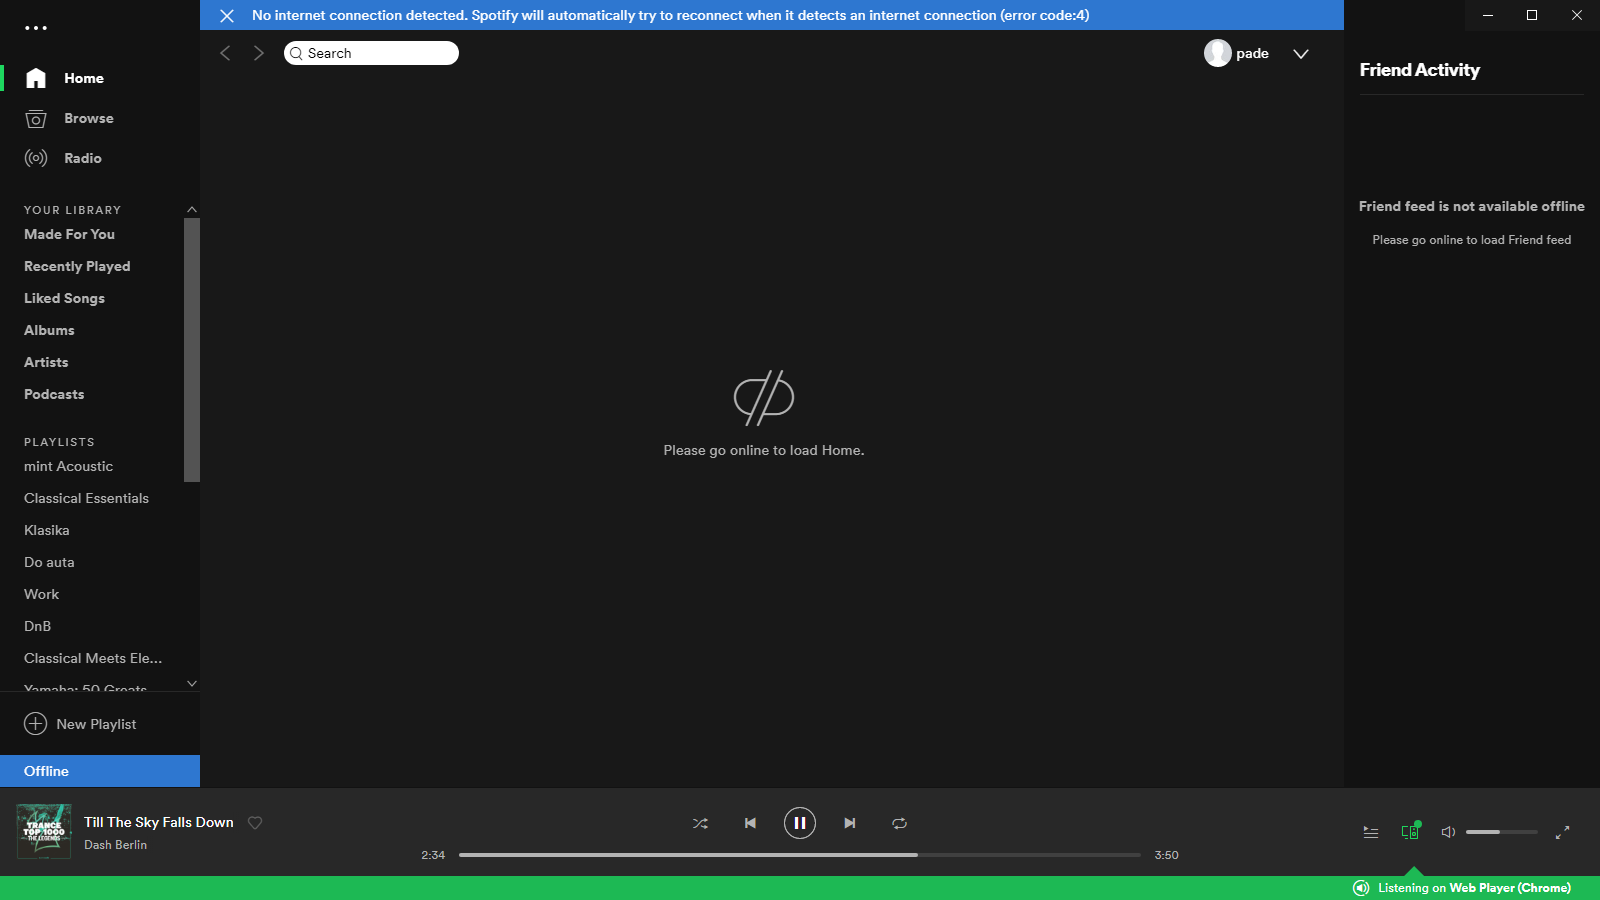Click the sidebar scrollbar thumb
The height and width of the screenshot is (900, 1600).
click(x=192, y=349)
